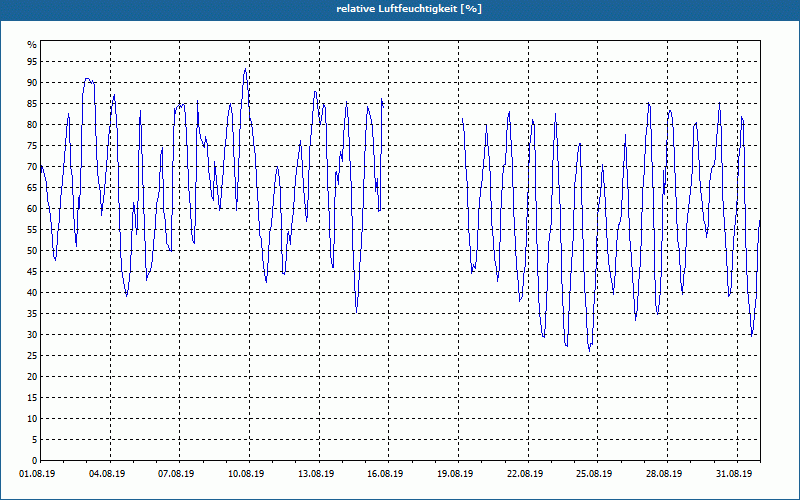Screen dimensions: 800x500
Task: Click the y-axis value 30
Action: click(32, 335)
